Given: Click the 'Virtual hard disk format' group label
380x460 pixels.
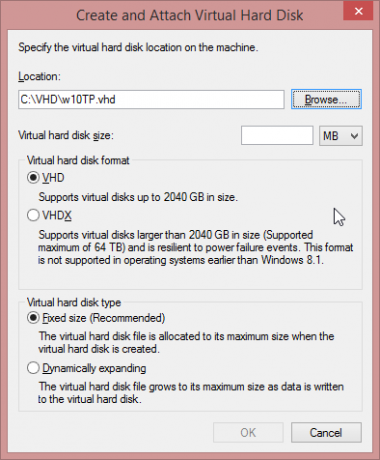Looking at the screenshot, I should click(78, 160).
